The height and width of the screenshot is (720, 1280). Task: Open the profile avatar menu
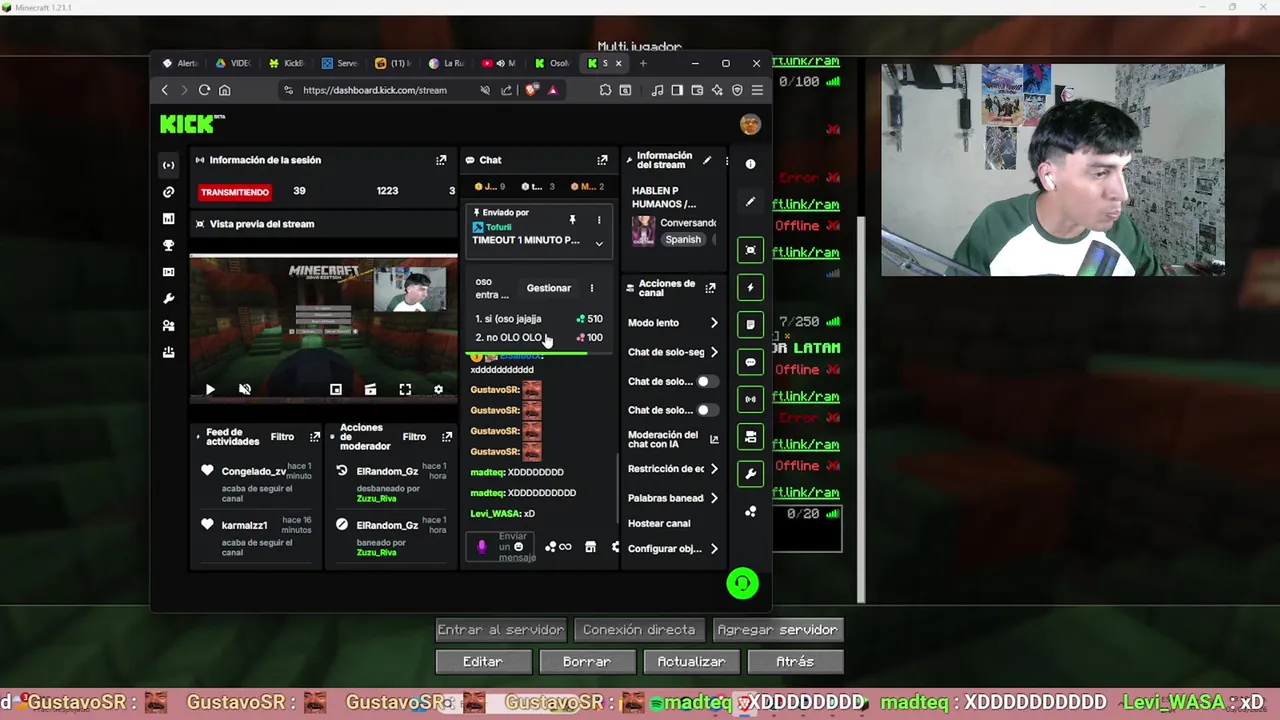coord(750,124)
